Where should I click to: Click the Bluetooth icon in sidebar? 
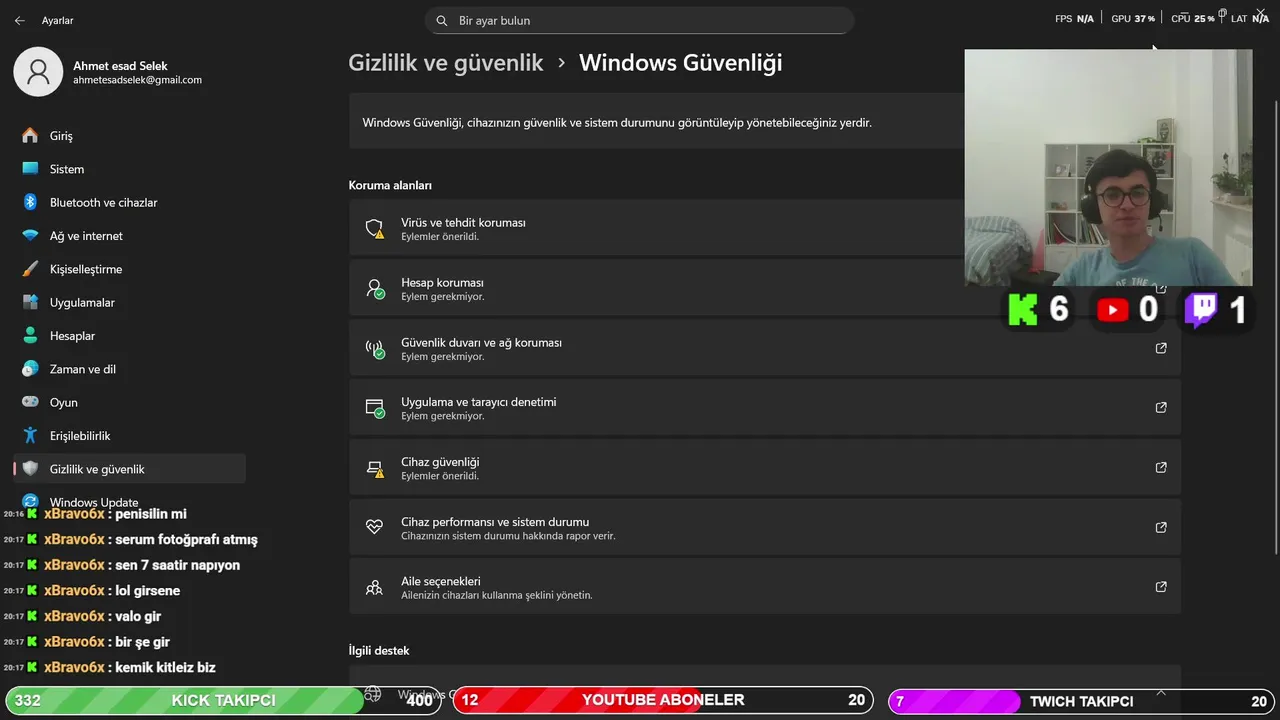pos(30,202)
